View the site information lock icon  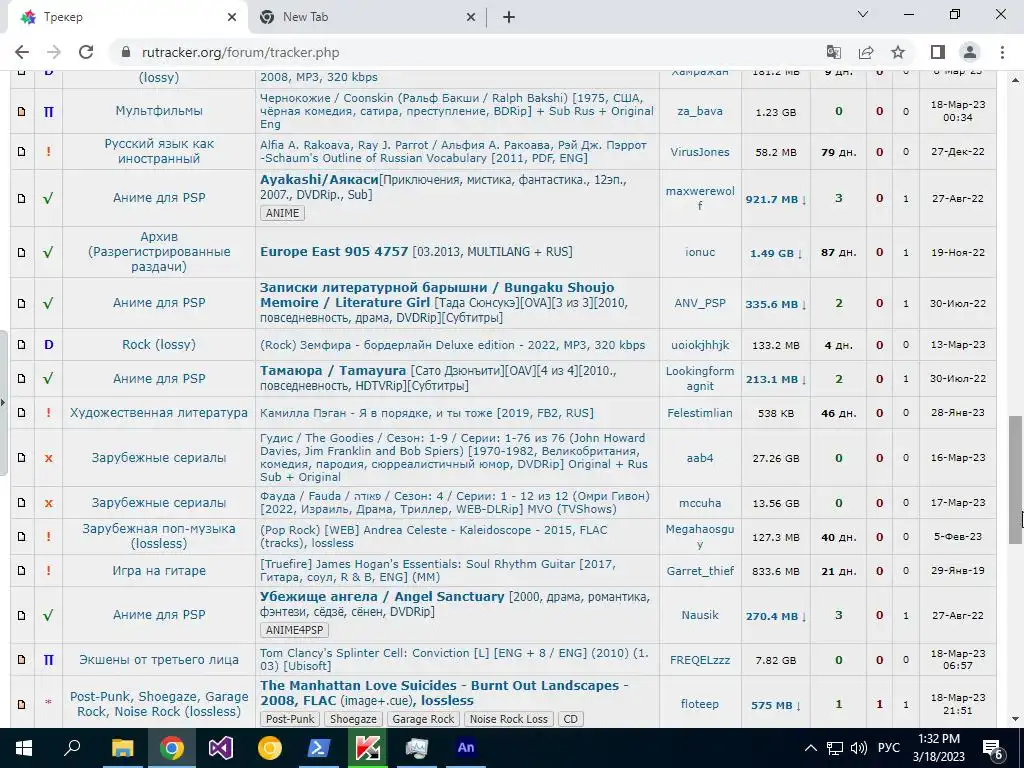coord(125,52)
